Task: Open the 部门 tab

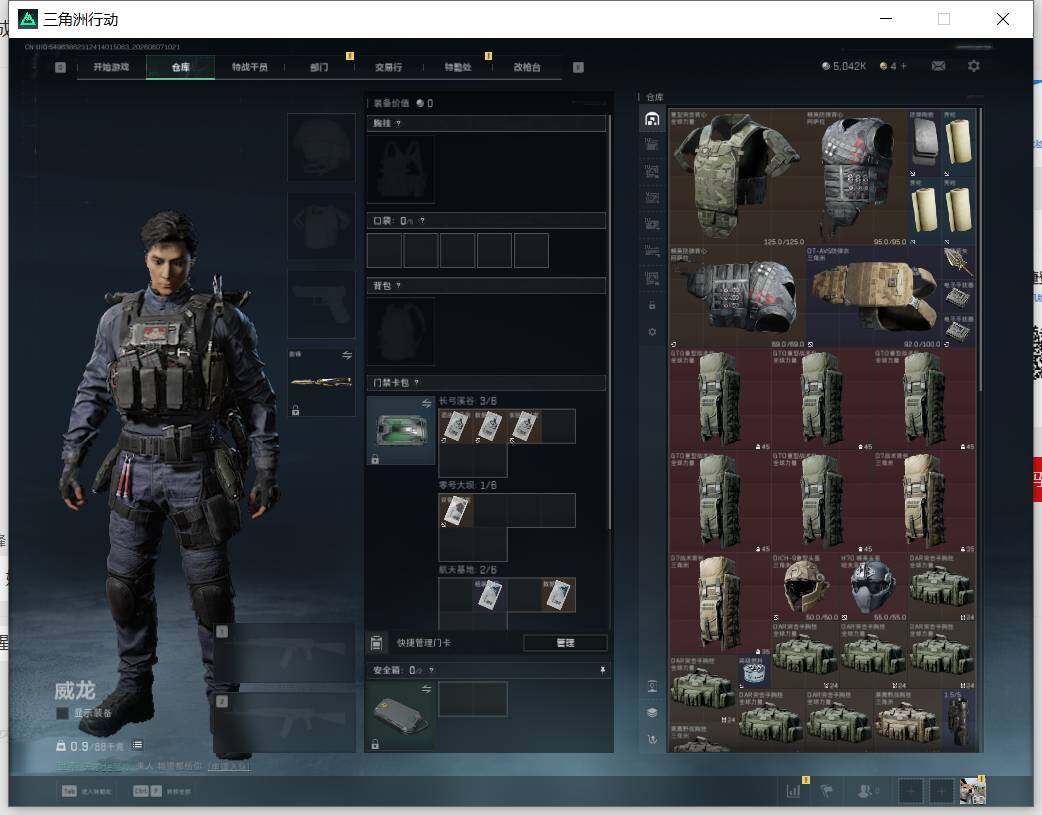Action: pyautogui.click(x=319, y=67)
